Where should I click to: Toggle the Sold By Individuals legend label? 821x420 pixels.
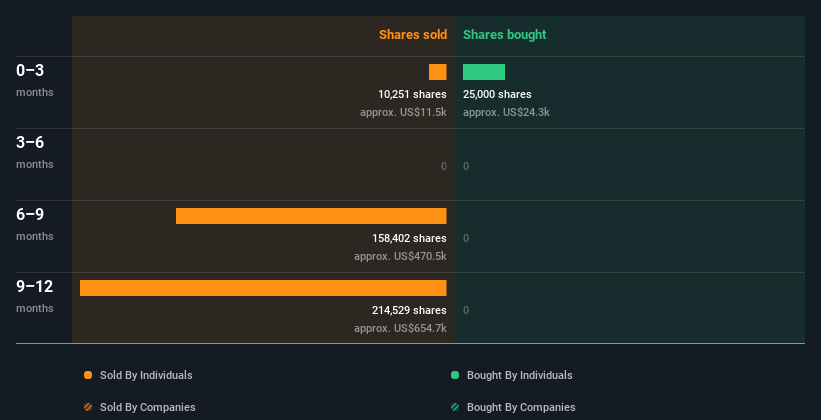[x=146, y=375]
